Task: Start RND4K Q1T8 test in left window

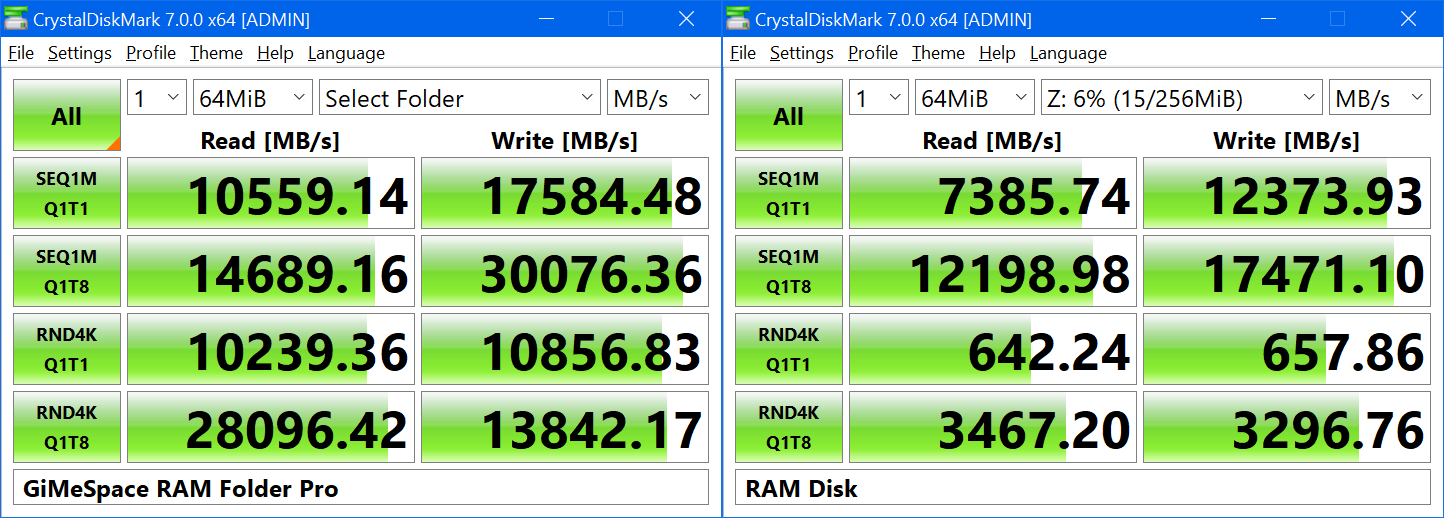Action: pyautogui.click(x=67, y=427)
